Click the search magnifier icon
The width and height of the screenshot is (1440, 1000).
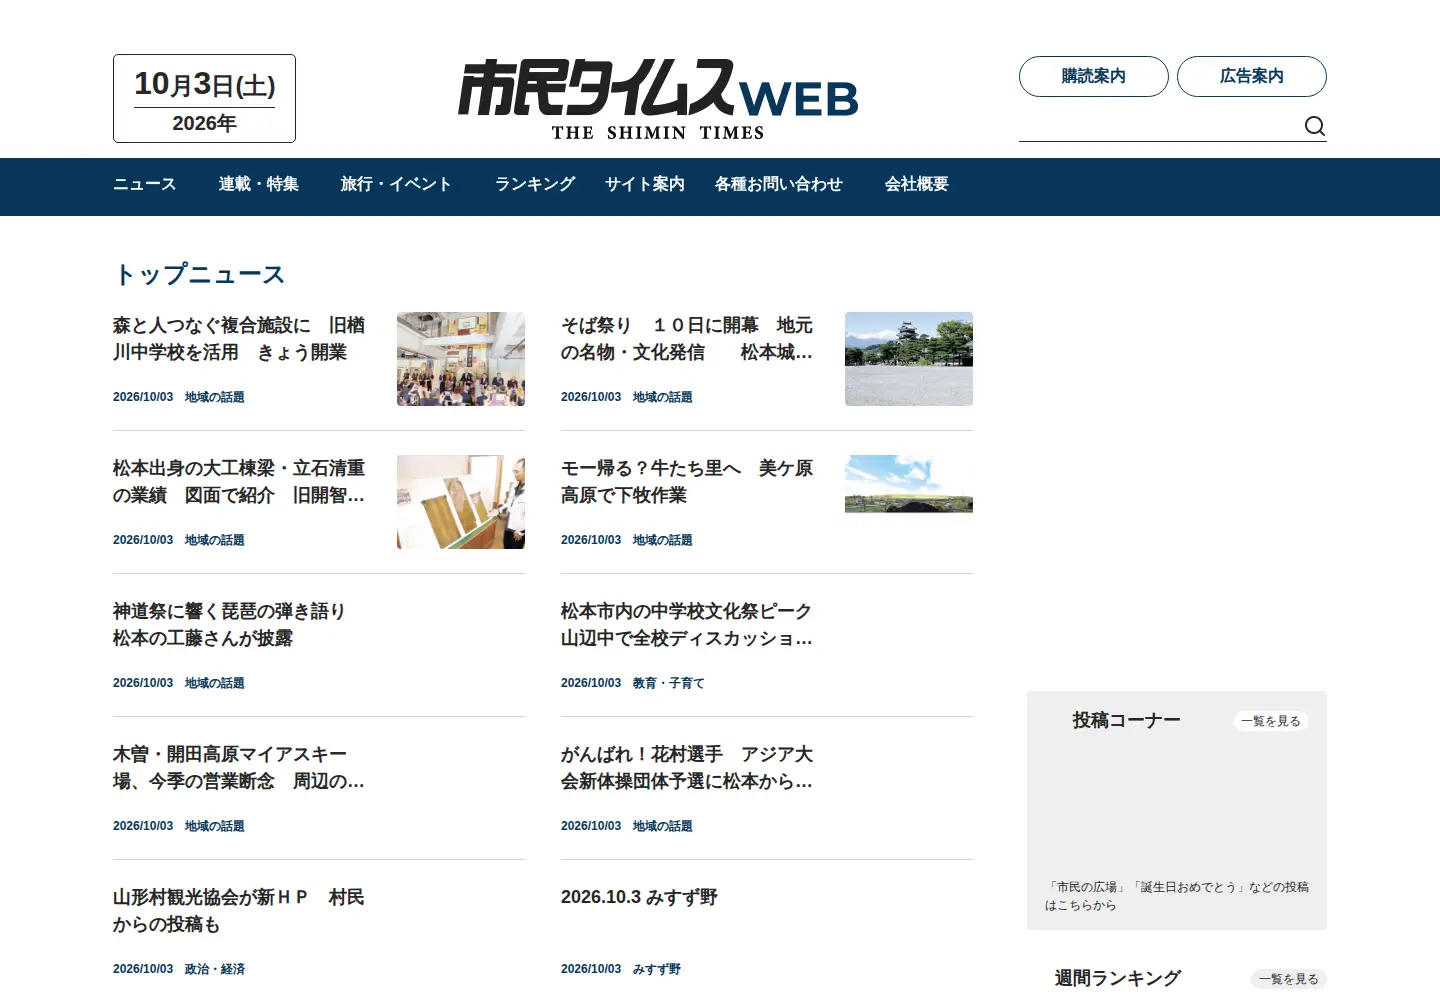1315,126
